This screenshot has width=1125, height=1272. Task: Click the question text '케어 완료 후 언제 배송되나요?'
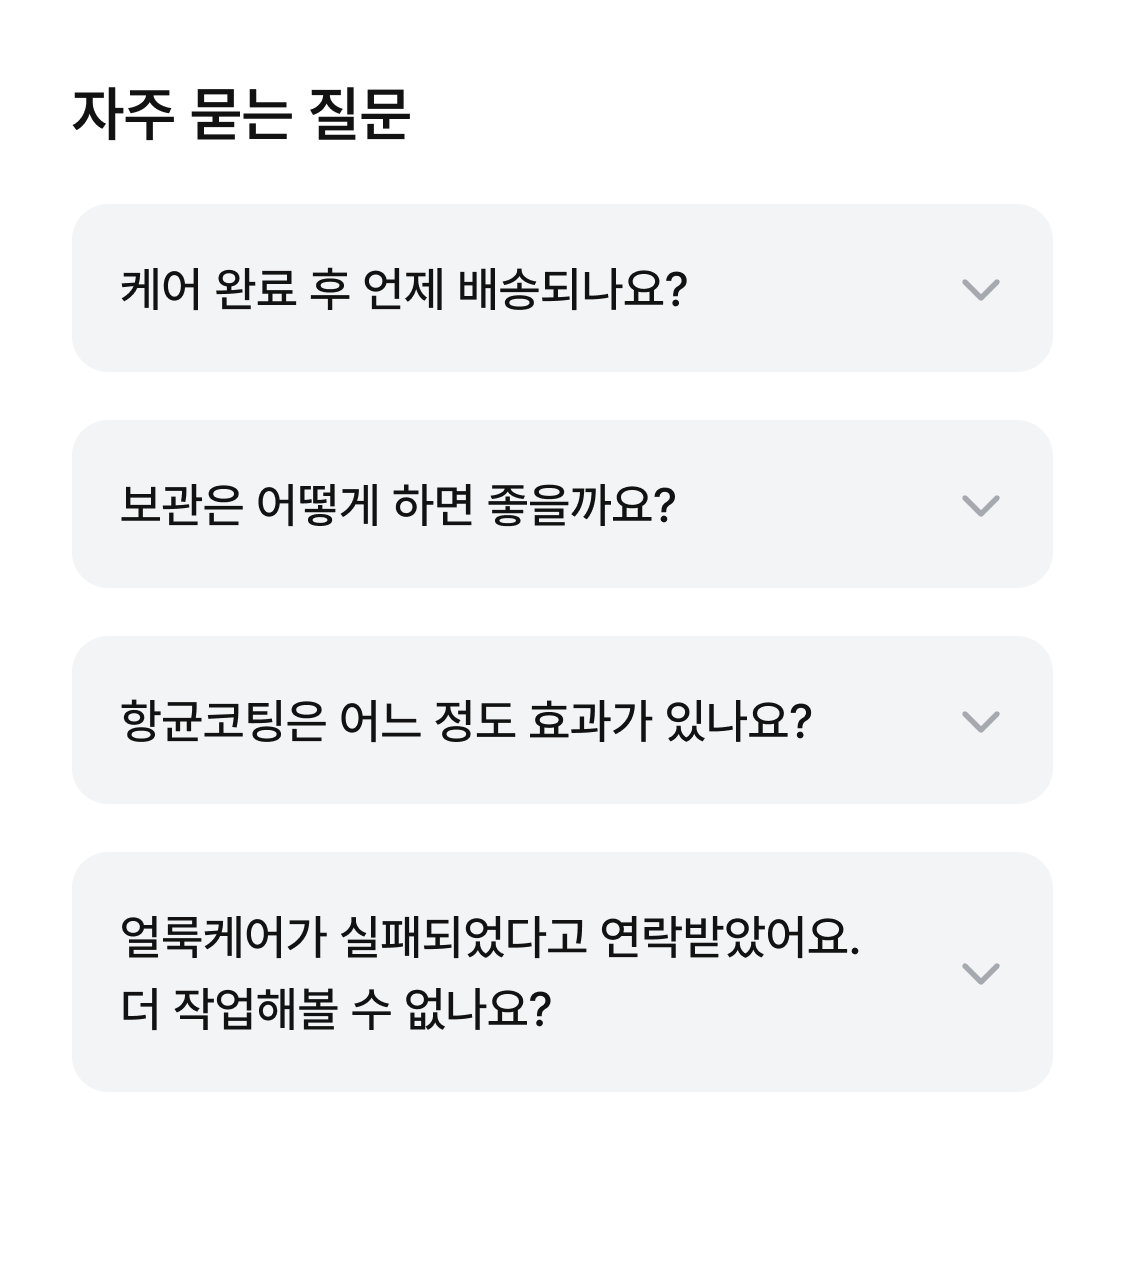point(403,290)
